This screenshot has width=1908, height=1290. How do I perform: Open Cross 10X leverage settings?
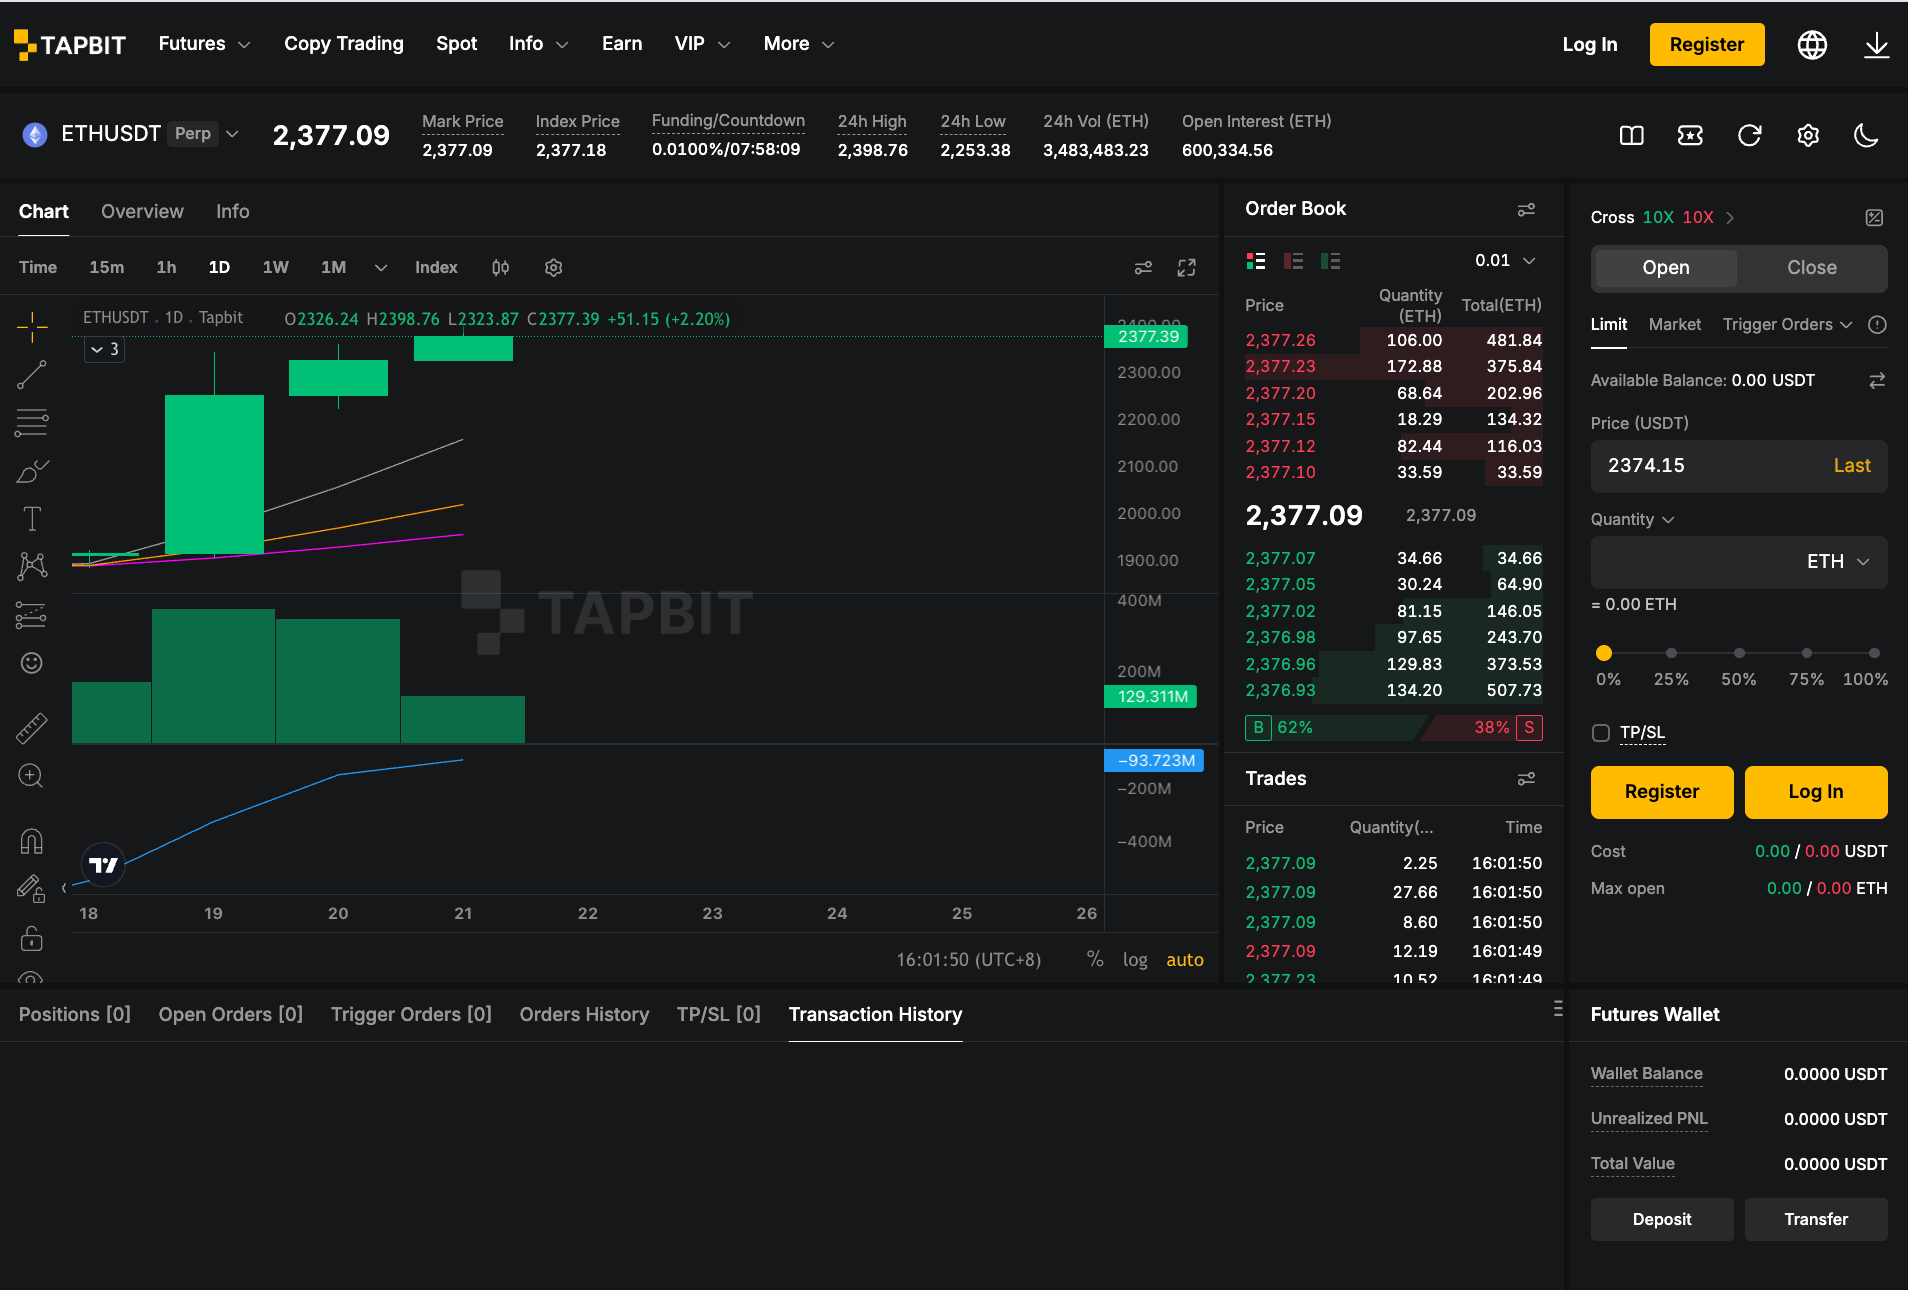point(1663,217)
